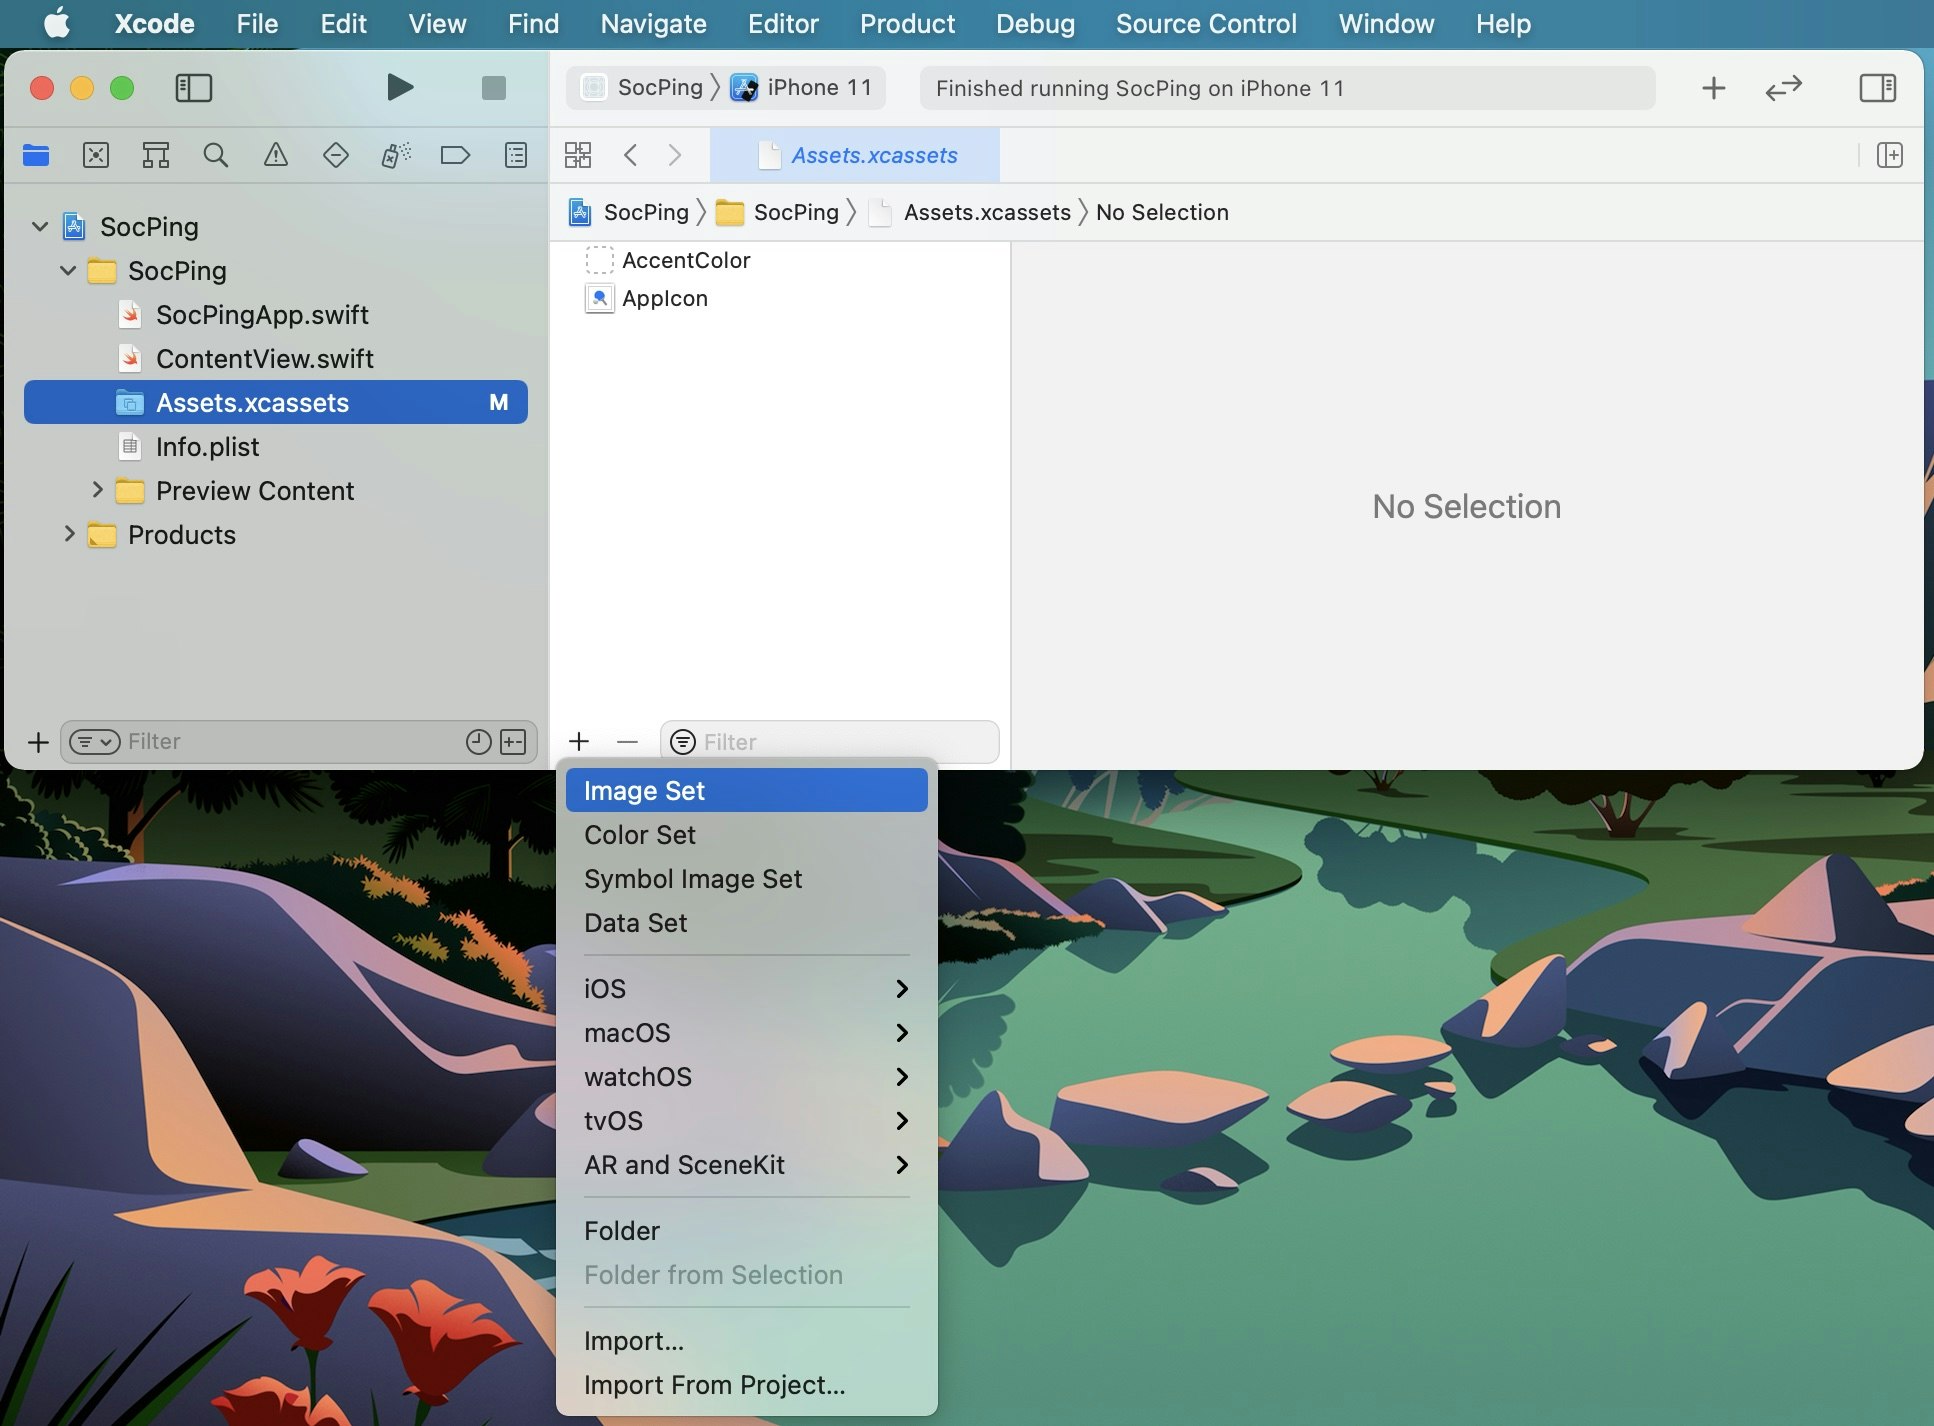This screenshot has width=1934, height=1426.
Task: Click the code review arrows icon
Action: coord(1783,88)
